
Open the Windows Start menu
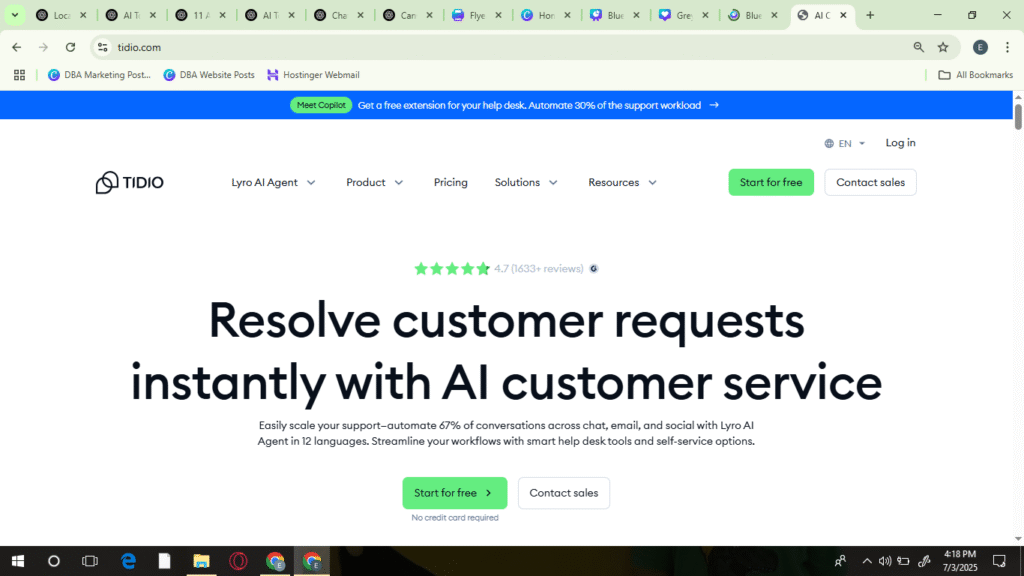coord(18,561)
